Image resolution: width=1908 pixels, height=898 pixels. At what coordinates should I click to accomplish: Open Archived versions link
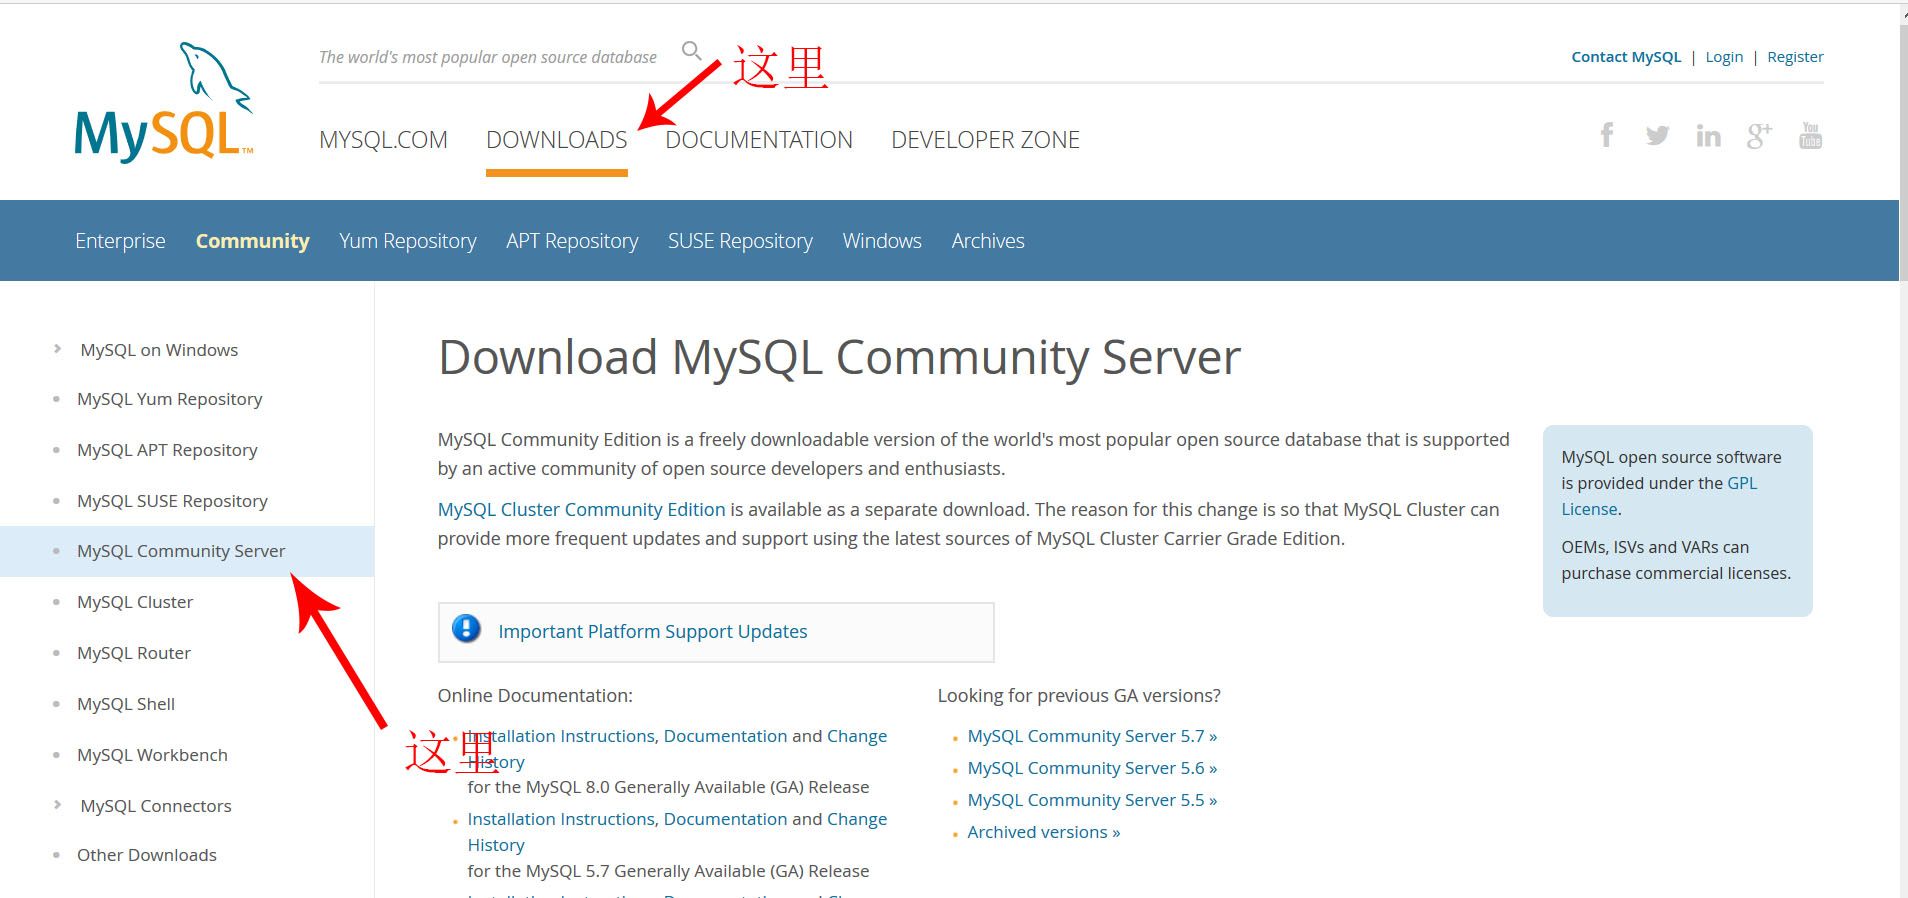pos(1044,832)
